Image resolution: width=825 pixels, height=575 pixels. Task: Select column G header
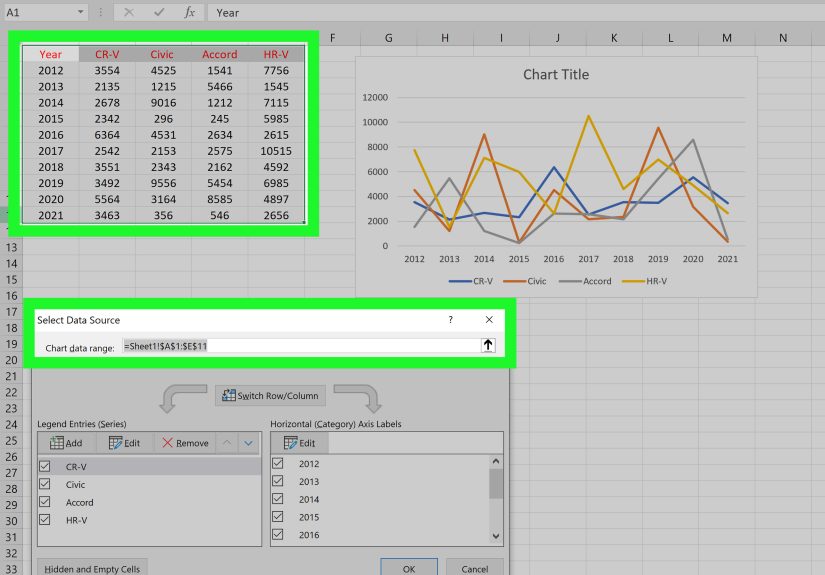[x=388, y=38]
